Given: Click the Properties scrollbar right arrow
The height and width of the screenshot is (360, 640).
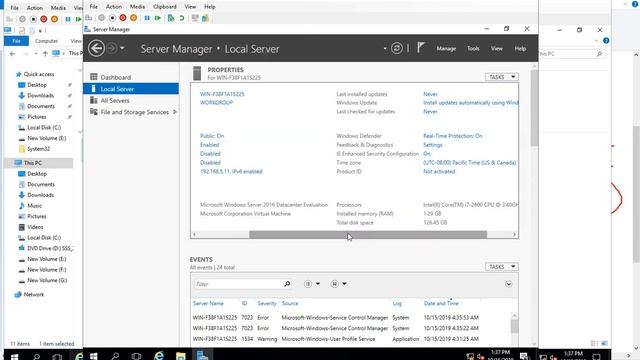Looking at the screenshot, I should [514, 234].
